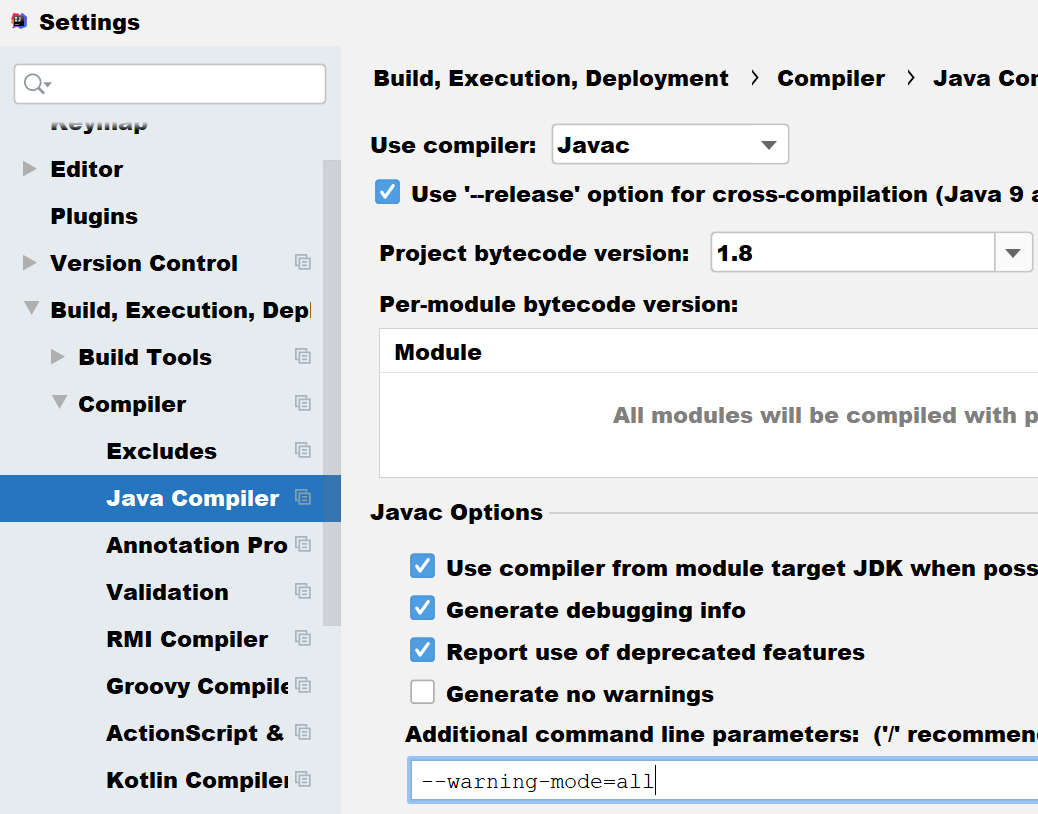Click project-level icon beside ActionScript & Flex

pyautogui.click(x=303, y=732)
